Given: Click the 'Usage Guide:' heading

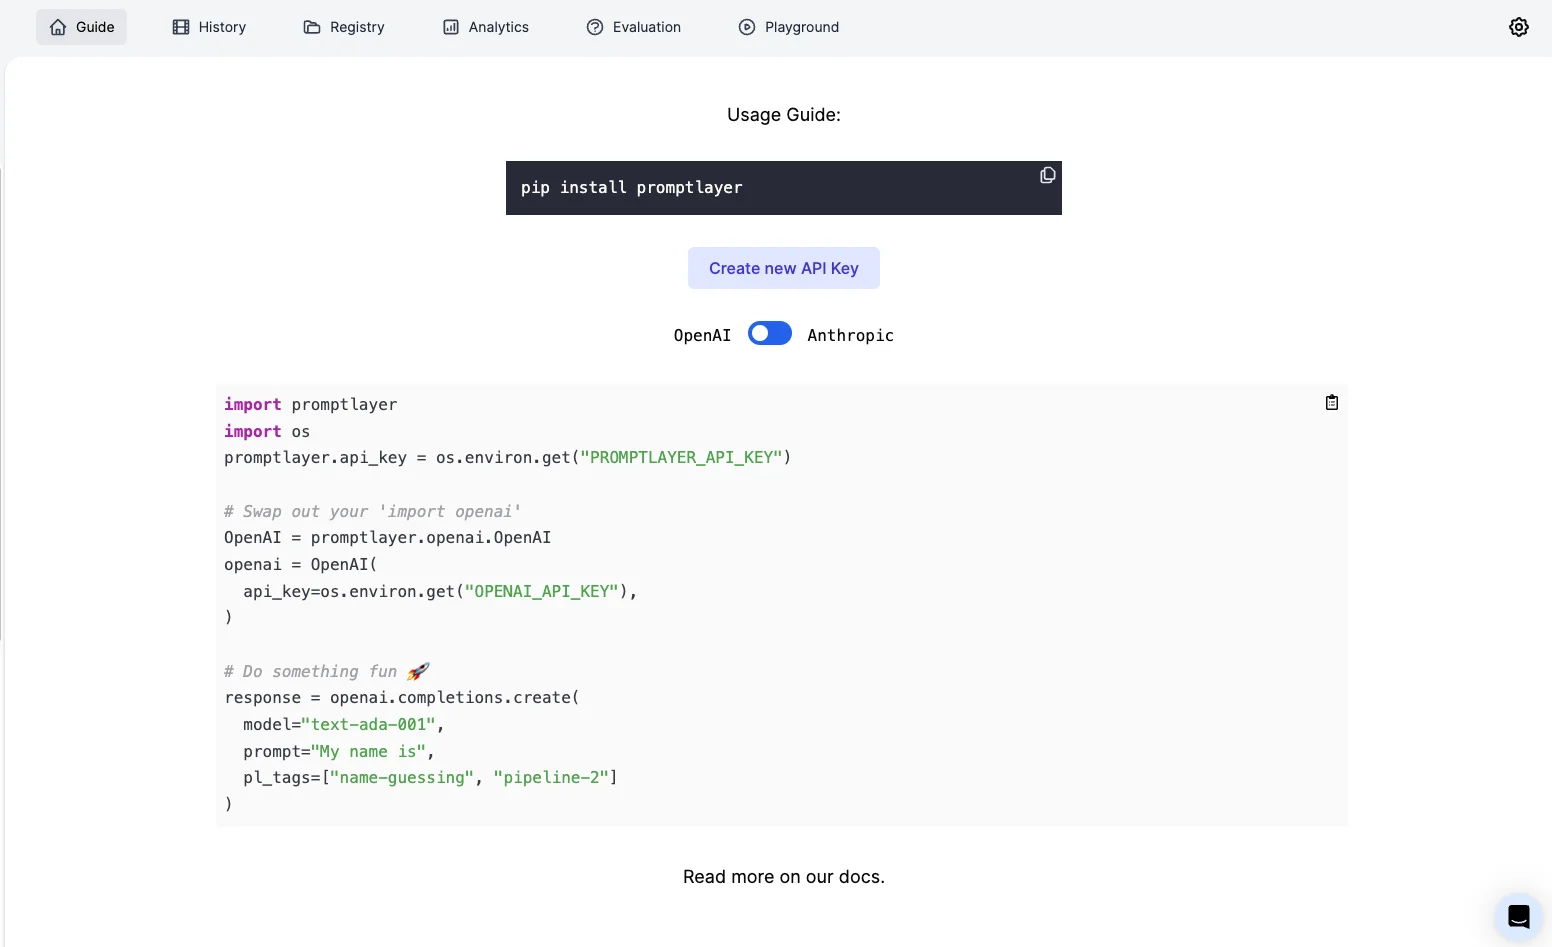Looking at the screenshot, I should 784,115.
